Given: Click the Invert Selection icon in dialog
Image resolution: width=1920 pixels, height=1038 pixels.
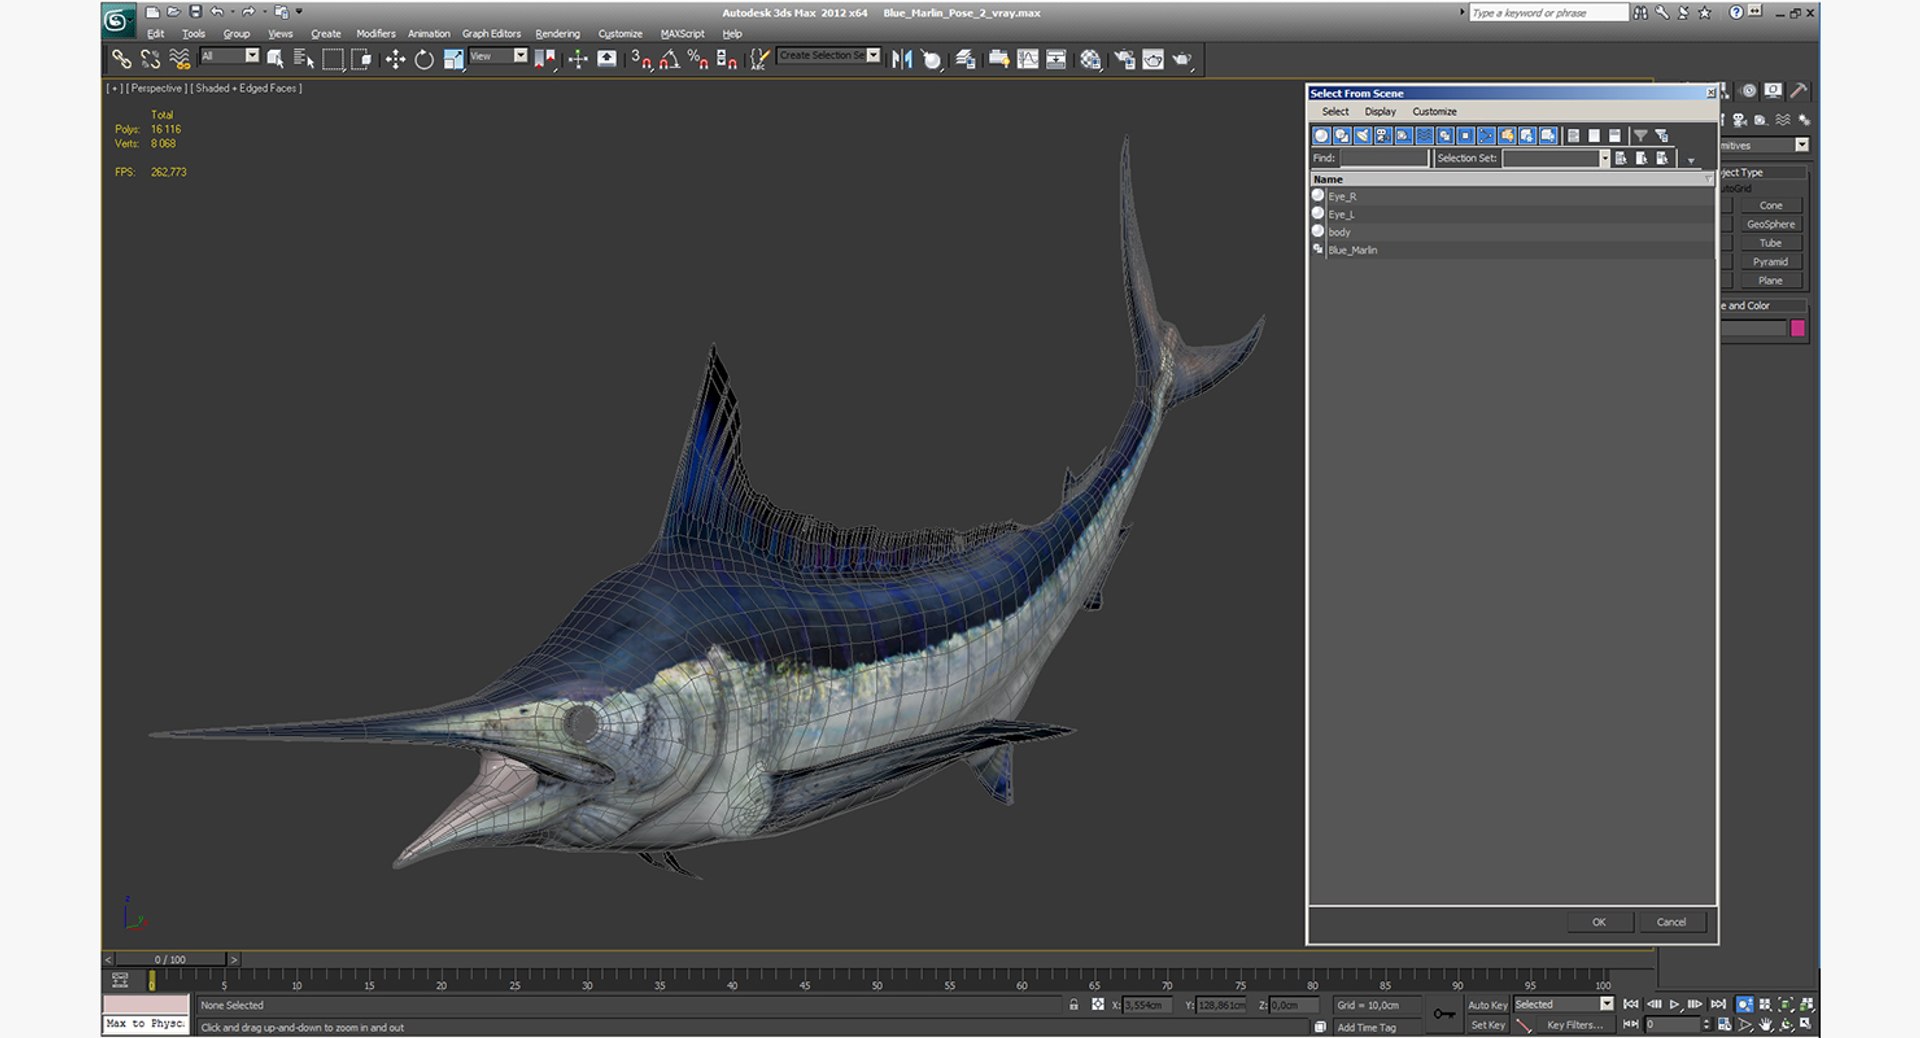Looking at the screenshot, I should point(1614,135).
